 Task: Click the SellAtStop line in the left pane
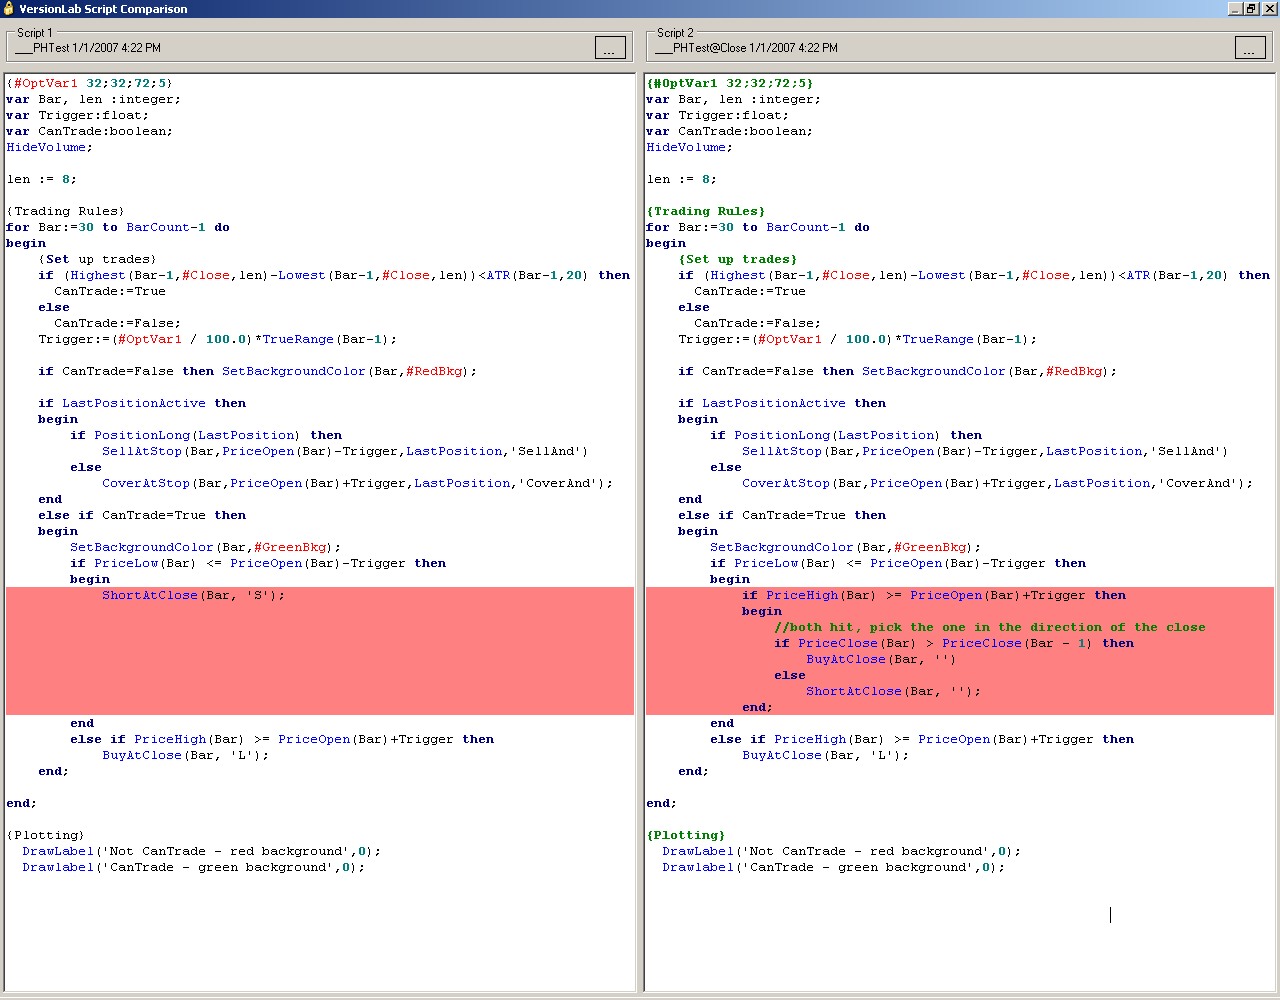click(x=344, y=451)
